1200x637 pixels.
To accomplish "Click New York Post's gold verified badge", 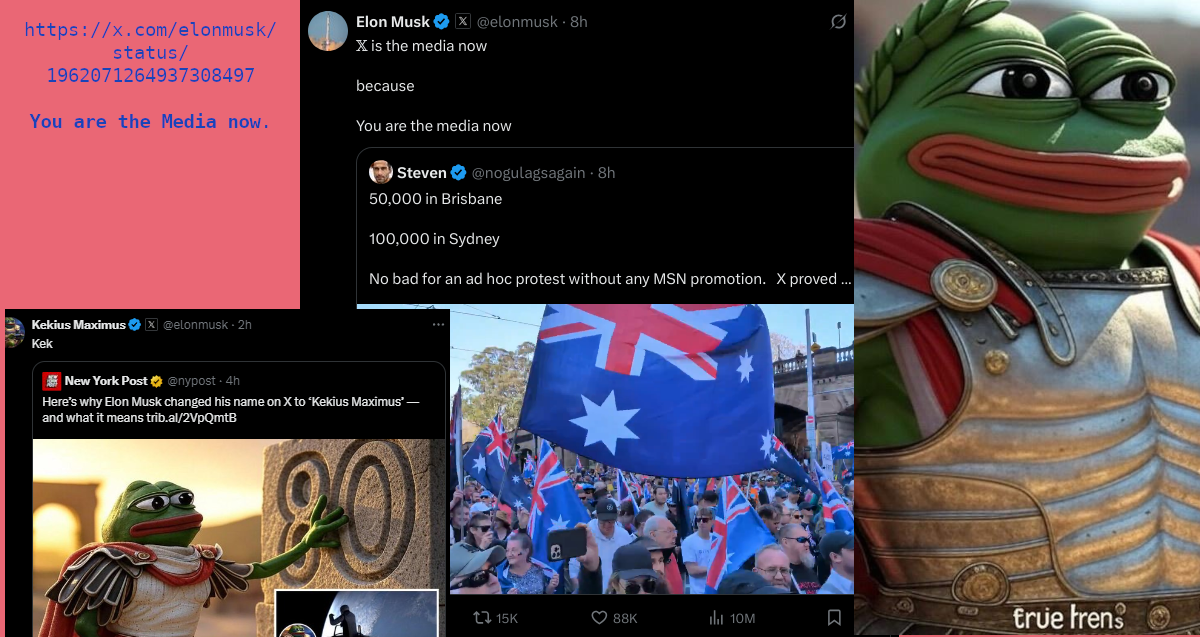I will point(157,381).
